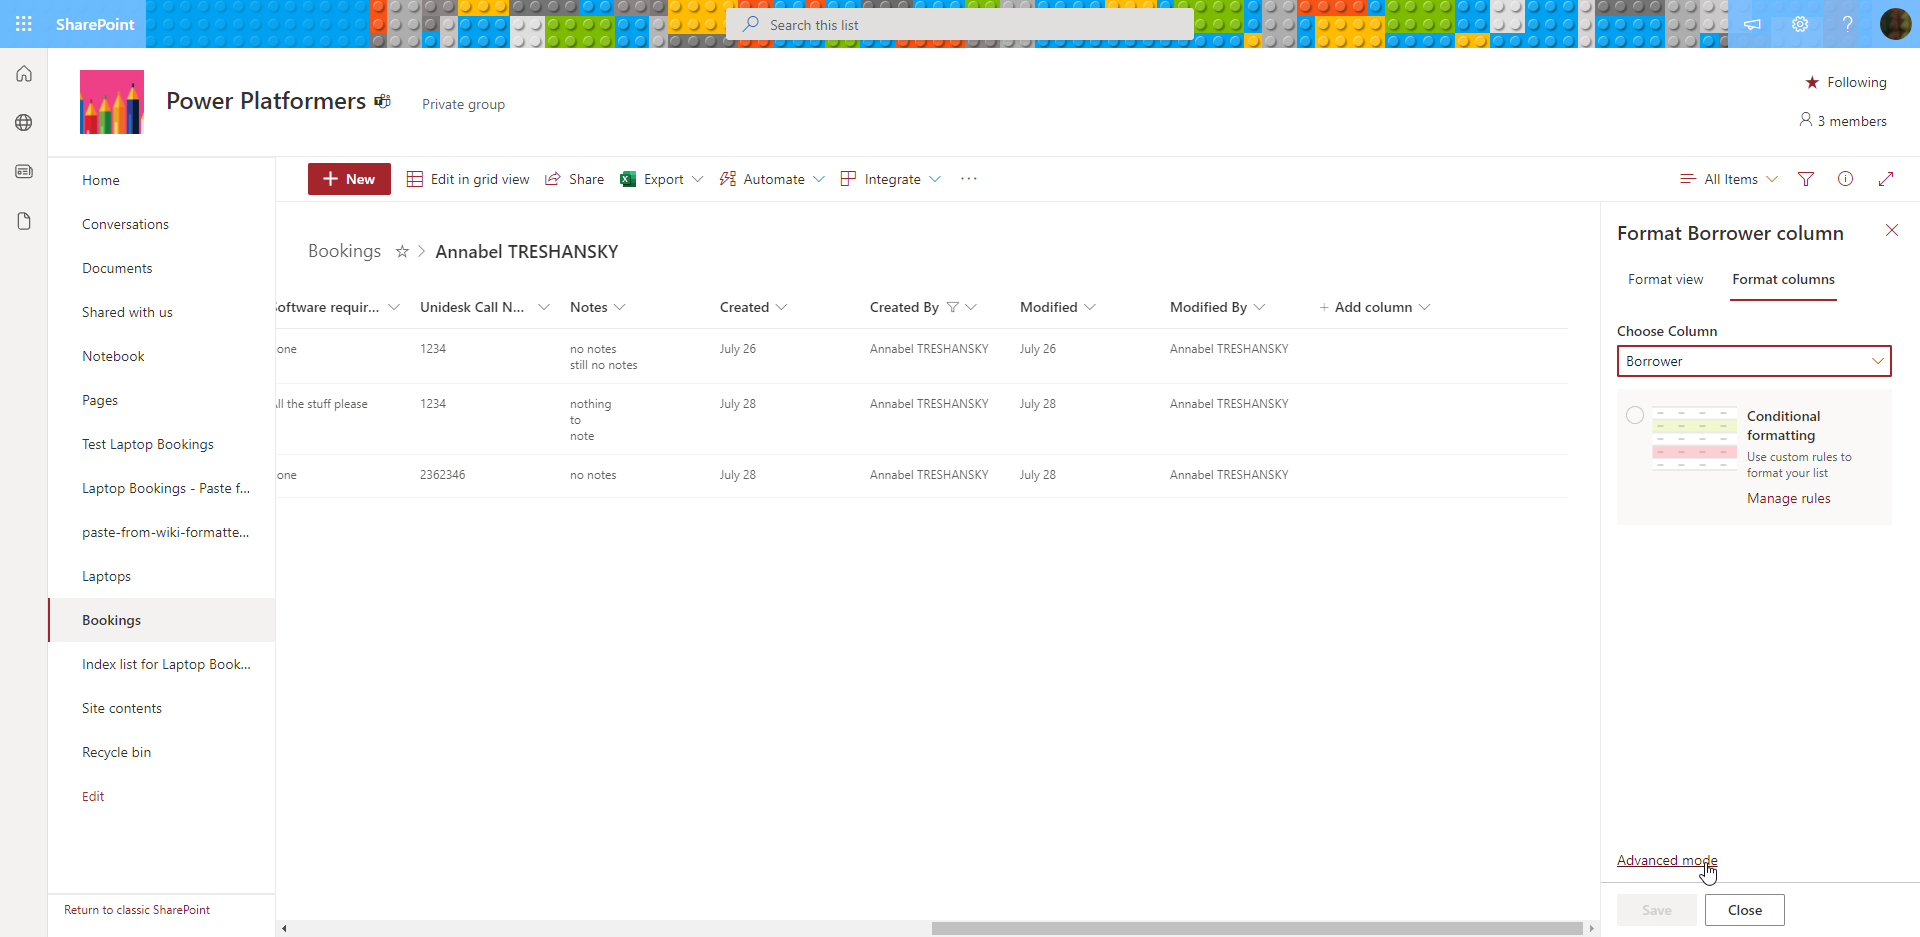Screen dimensions: 1920x937
Task: Click Edit link under site navigation
Action: pyautogui.click(x=93, y=796)
